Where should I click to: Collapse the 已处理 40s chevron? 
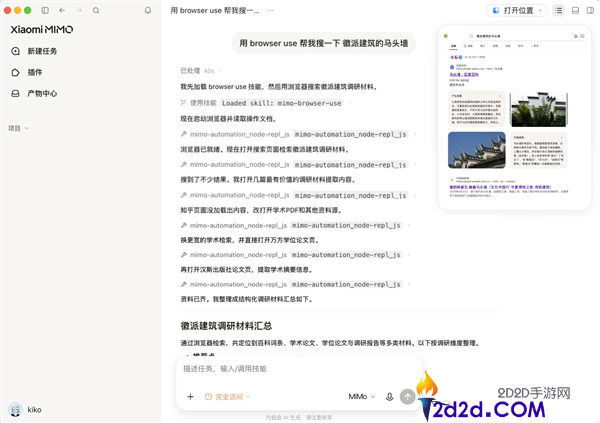click(221, 71)
